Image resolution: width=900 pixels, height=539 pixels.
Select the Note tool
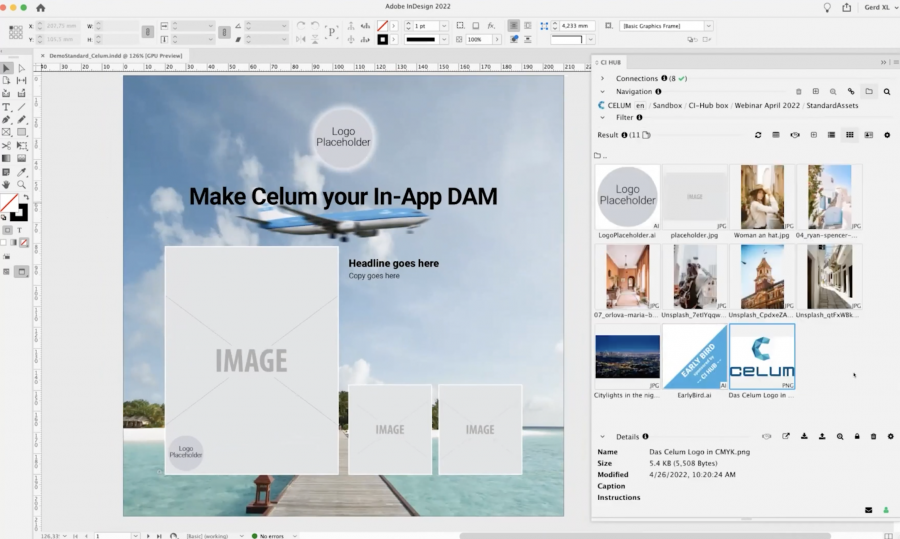6,172
